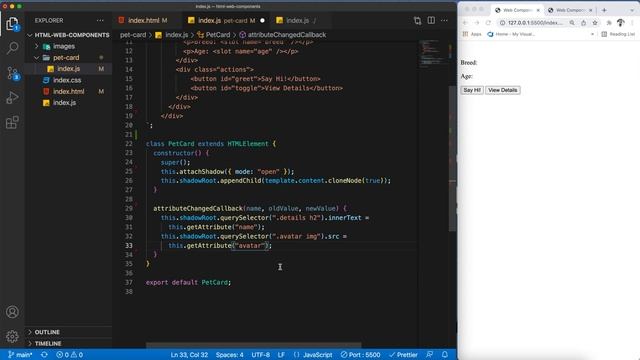Click the Say Hi! button
Image resolution: width=640 pixels, height=360 pixels.
tap(472, 90)
